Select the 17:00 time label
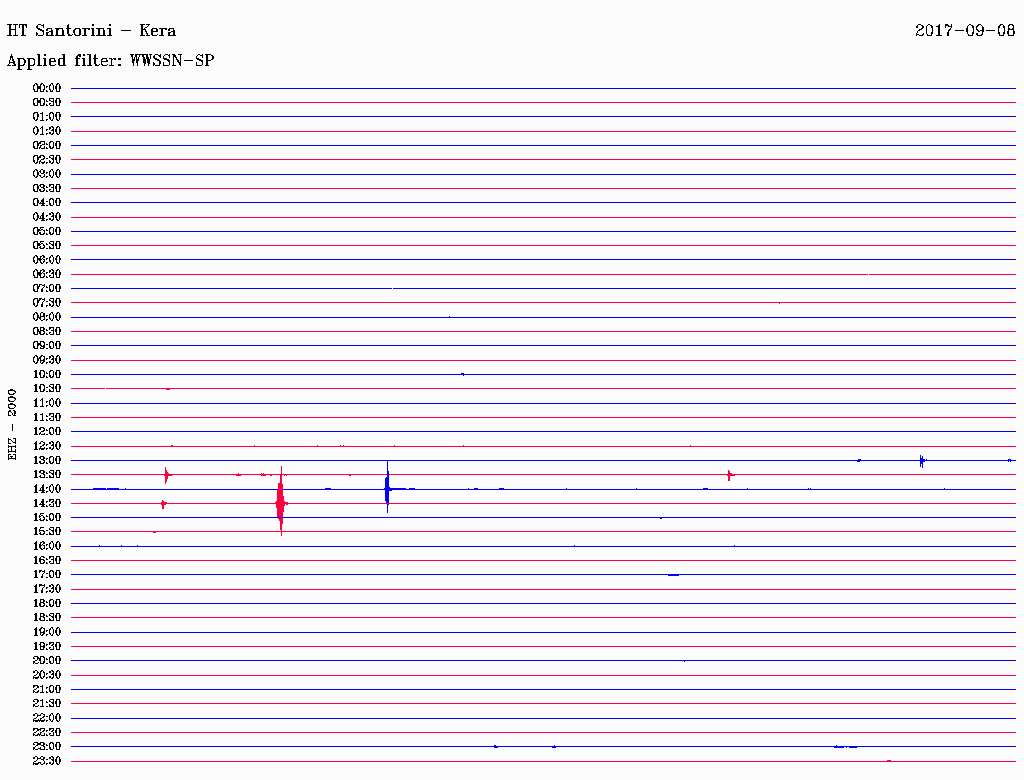This screenshot has height=780, width=1024. [x=47, y=575]
